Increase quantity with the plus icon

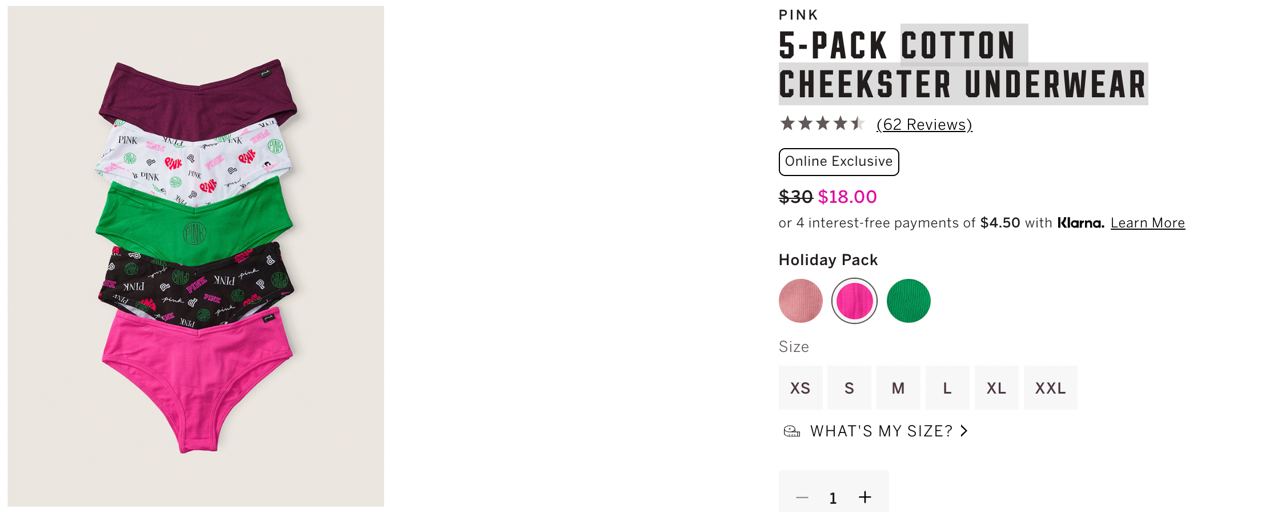click(865, 497)
